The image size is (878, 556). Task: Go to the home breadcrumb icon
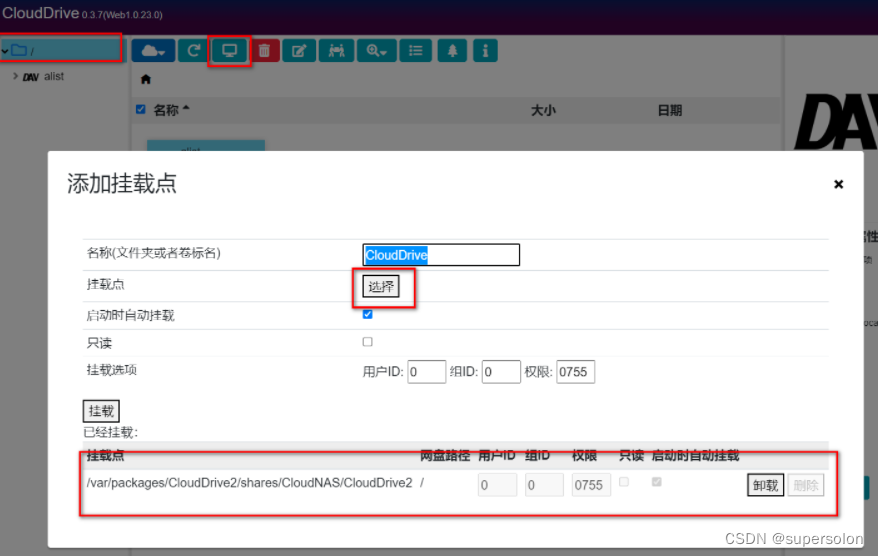point(146,80)
